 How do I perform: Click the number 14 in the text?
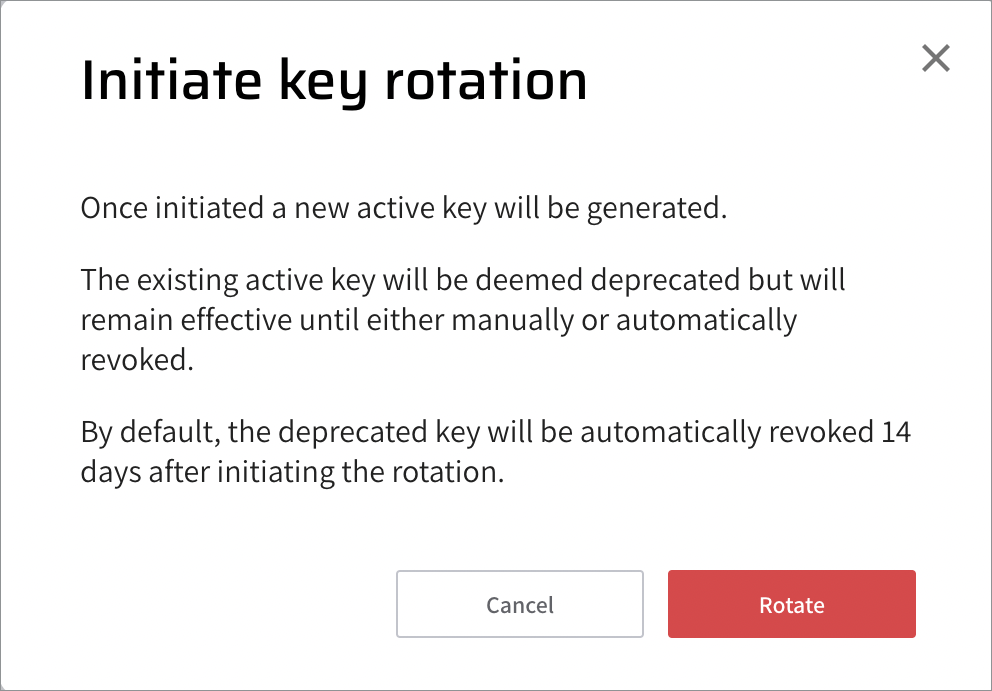[x=897, y=434]
